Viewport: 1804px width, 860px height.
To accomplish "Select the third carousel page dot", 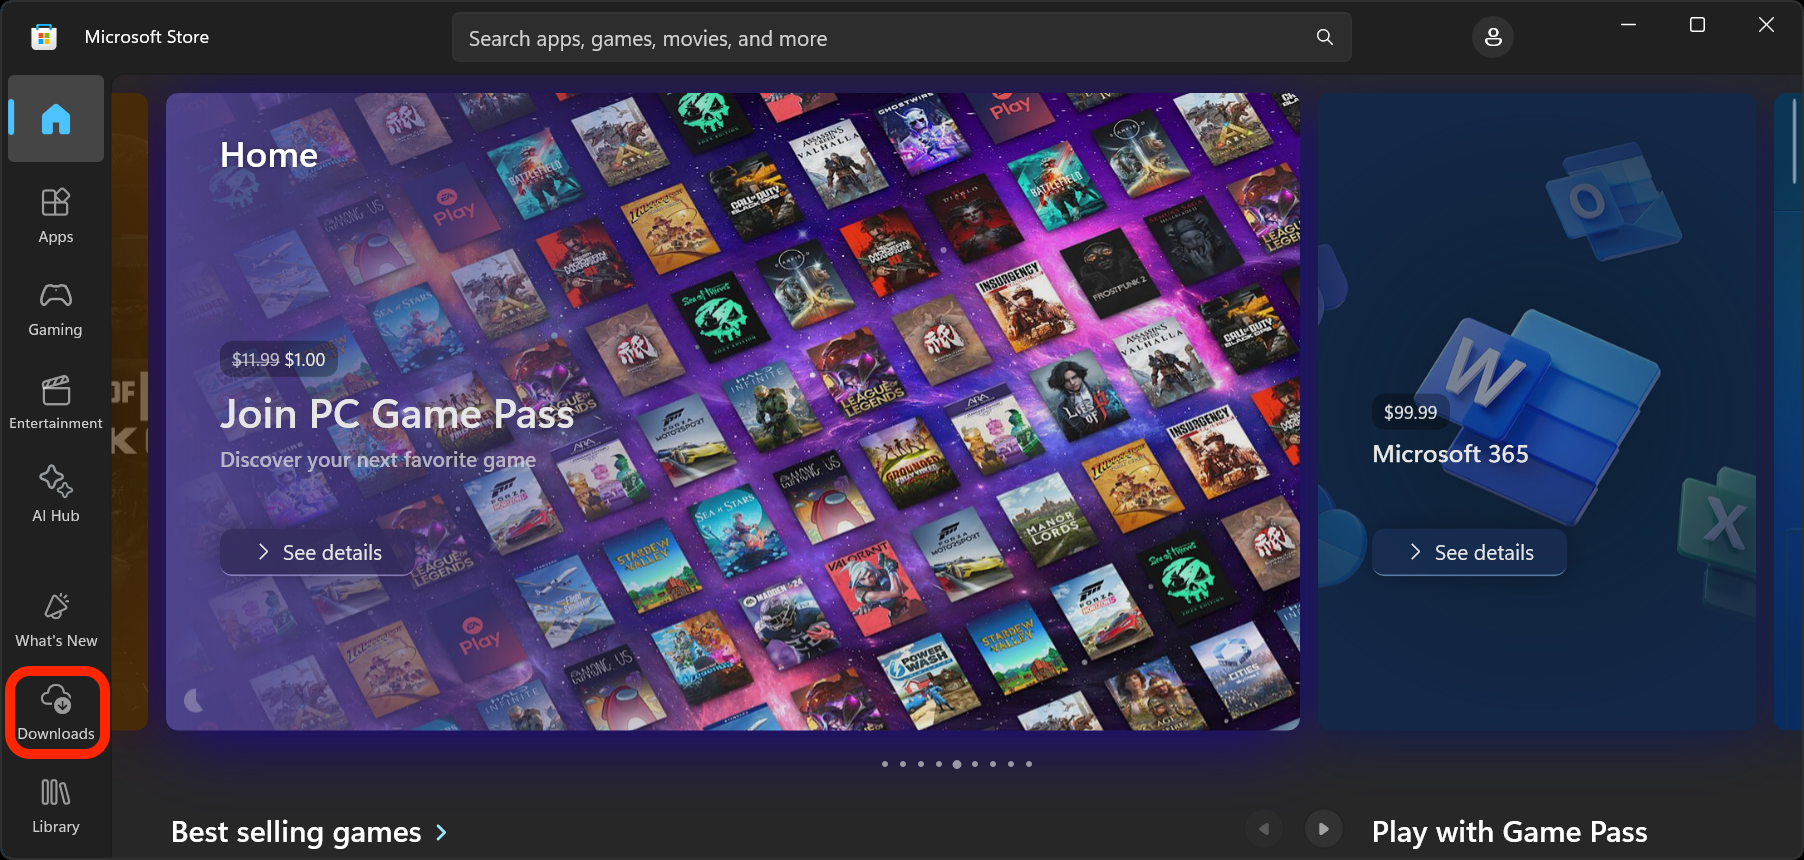I will [921, 764].
